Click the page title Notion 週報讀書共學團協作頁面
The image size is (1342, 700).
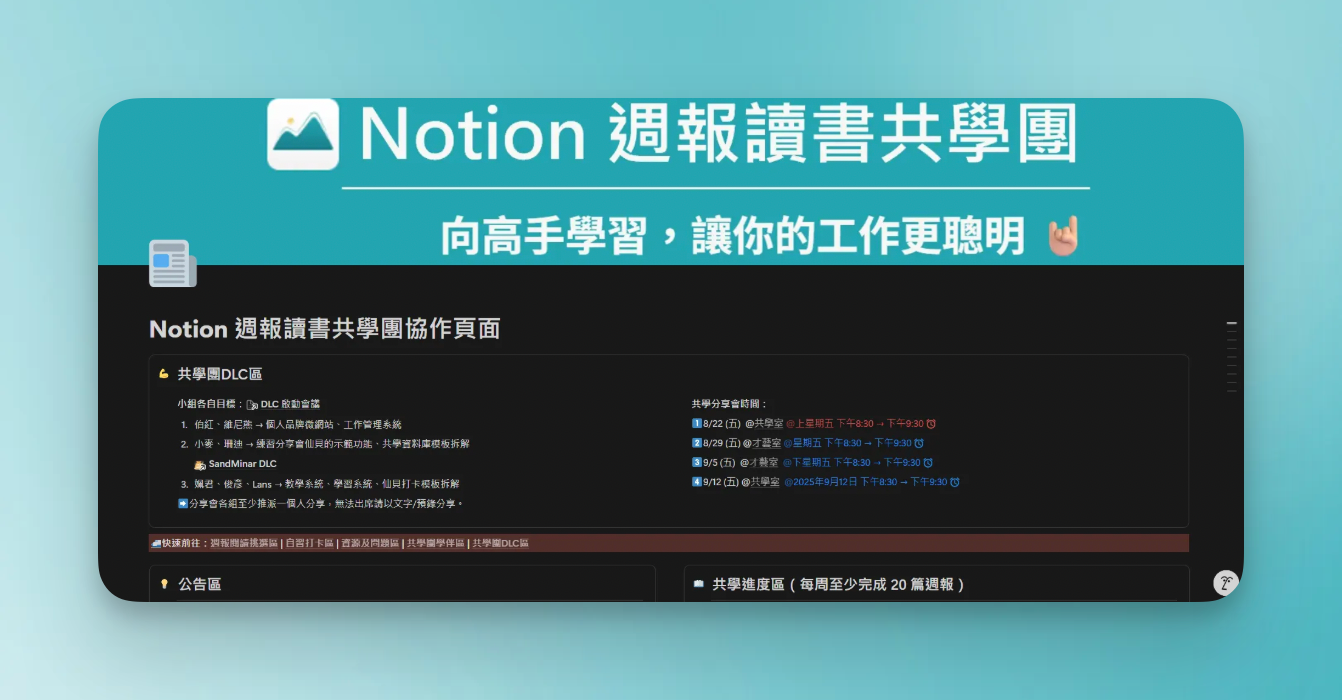pyautogui.click(x=325, y=329)
